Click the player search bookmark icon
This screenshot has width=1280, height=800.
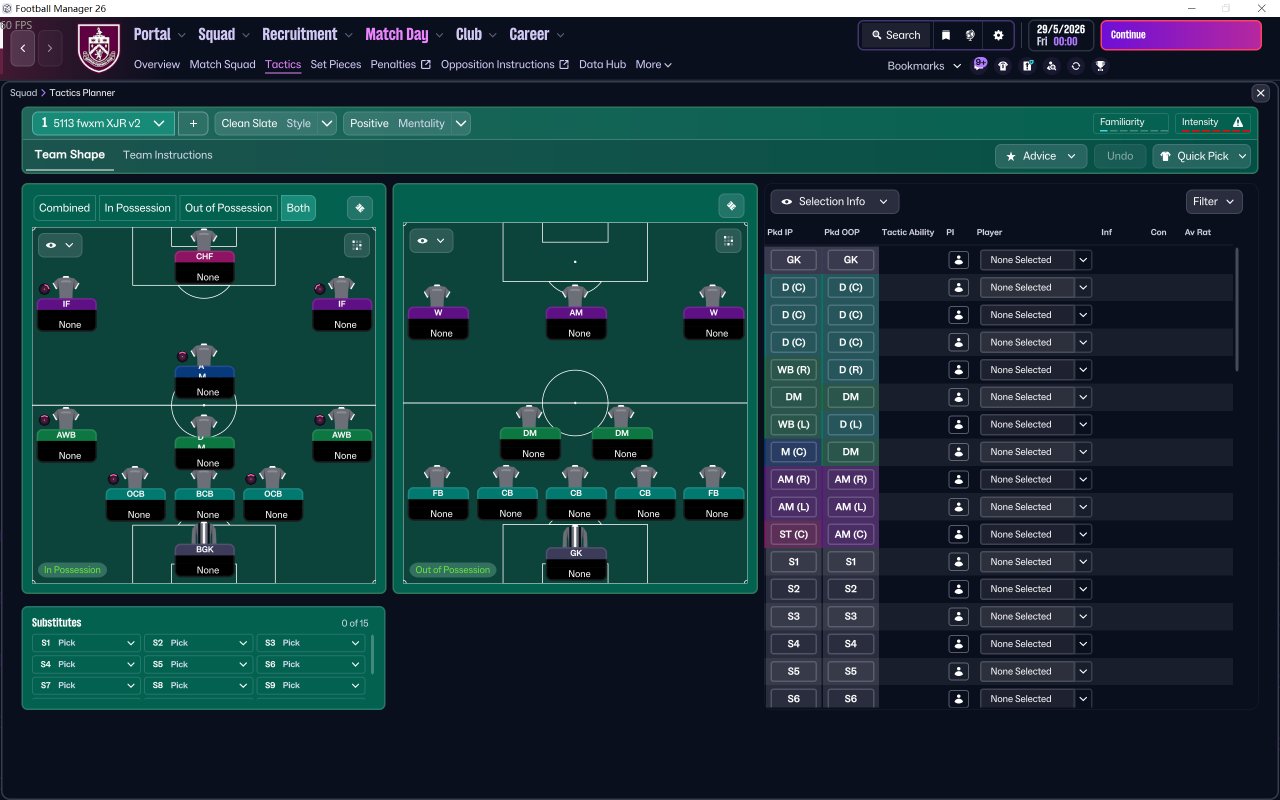point(1051,66)
